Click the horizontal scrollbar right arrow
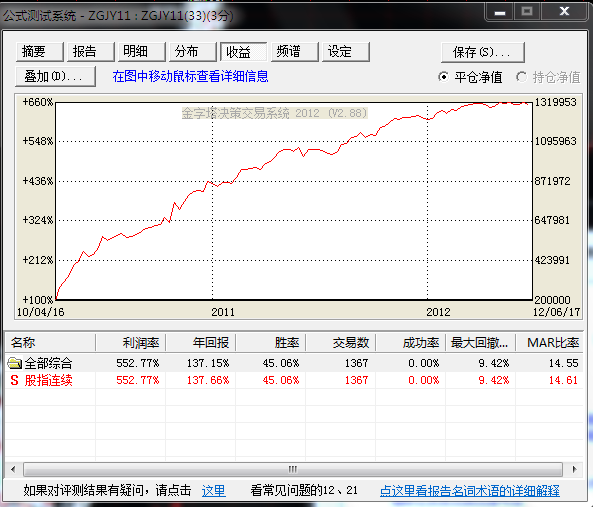This screenshot has height=507, width=593. point(574,470)
